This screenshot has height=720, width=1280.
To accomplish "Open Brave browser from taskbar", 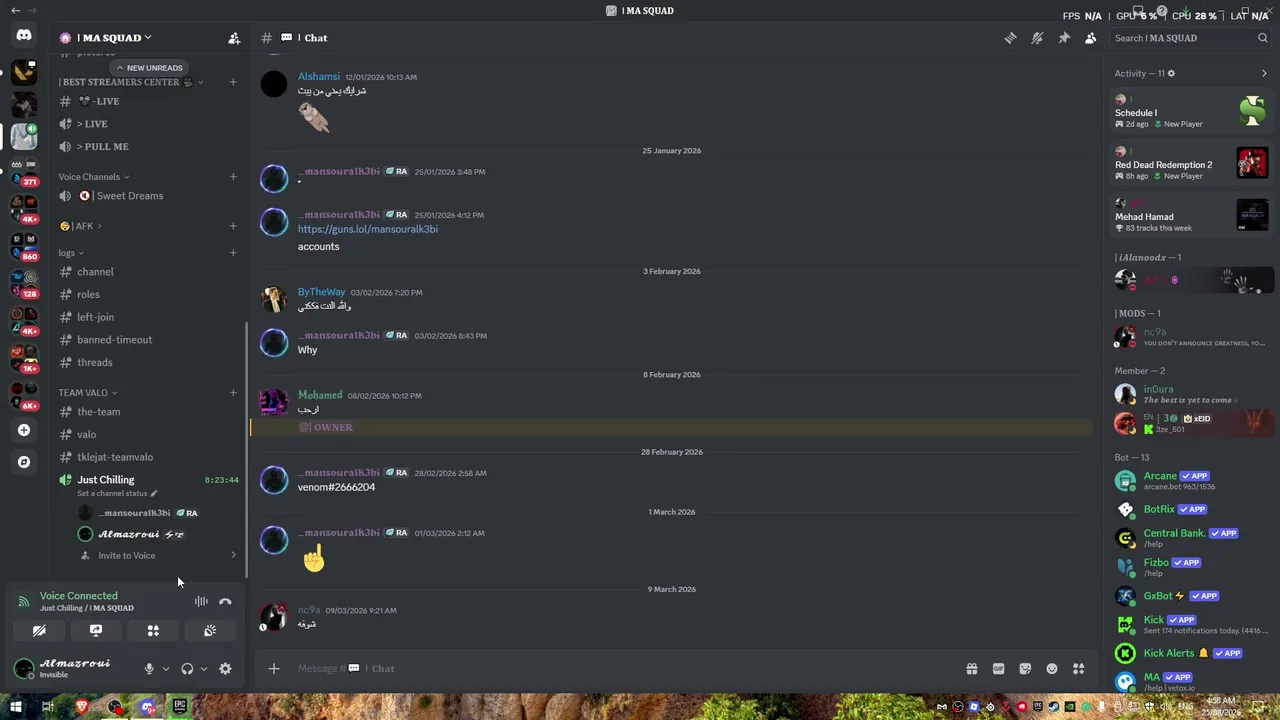I will coord(82,707).
